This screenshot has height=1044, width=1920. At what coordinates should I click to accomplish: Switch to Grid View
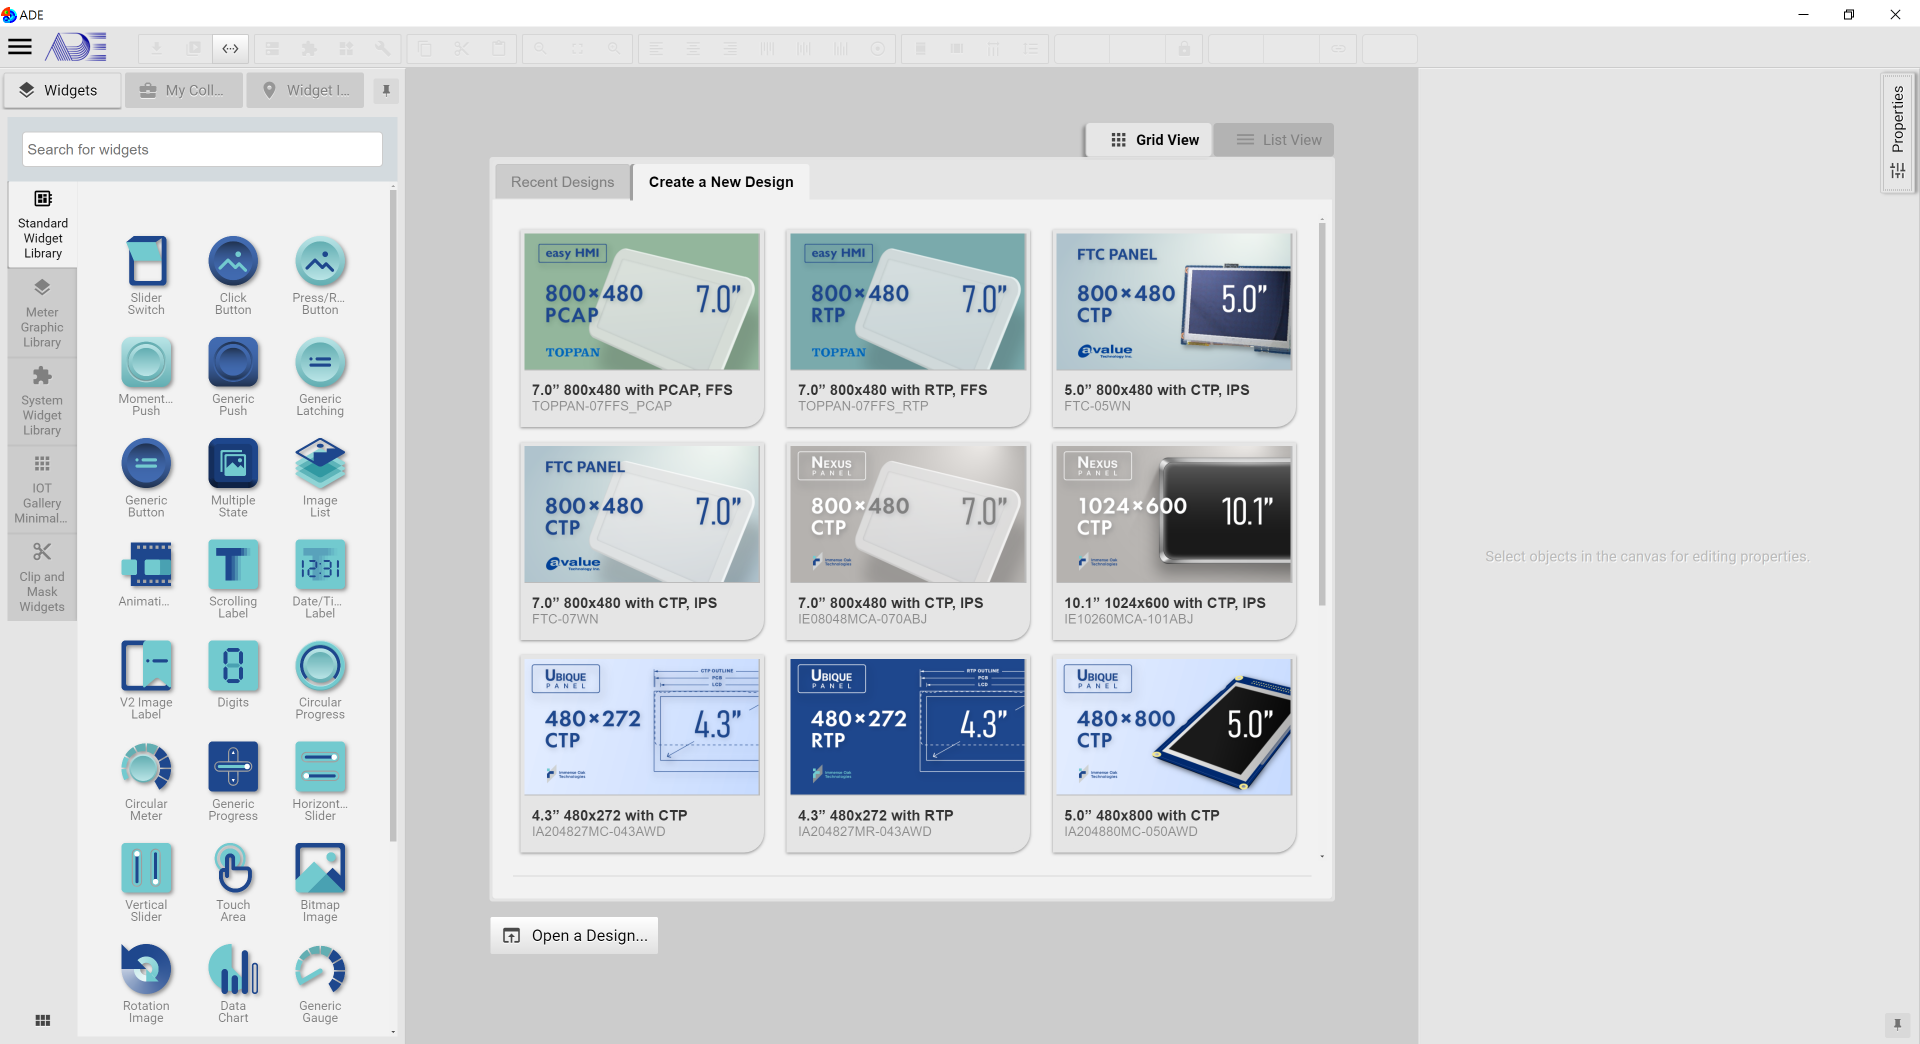point(1154,140)
